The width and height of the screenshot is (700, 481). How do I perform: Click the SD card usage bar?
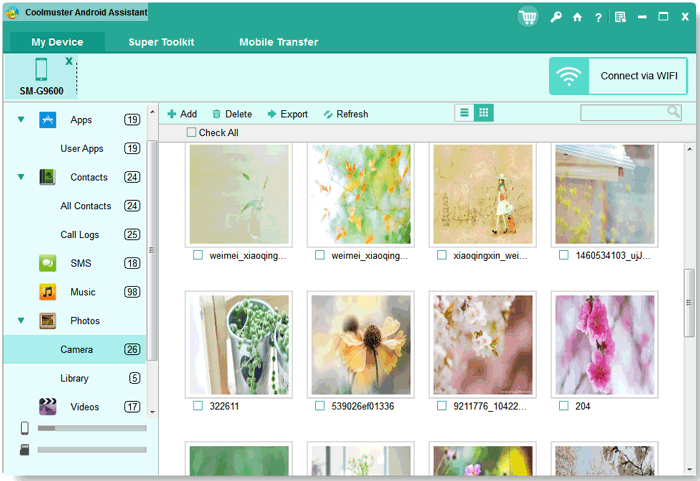(x=92, y=450)
